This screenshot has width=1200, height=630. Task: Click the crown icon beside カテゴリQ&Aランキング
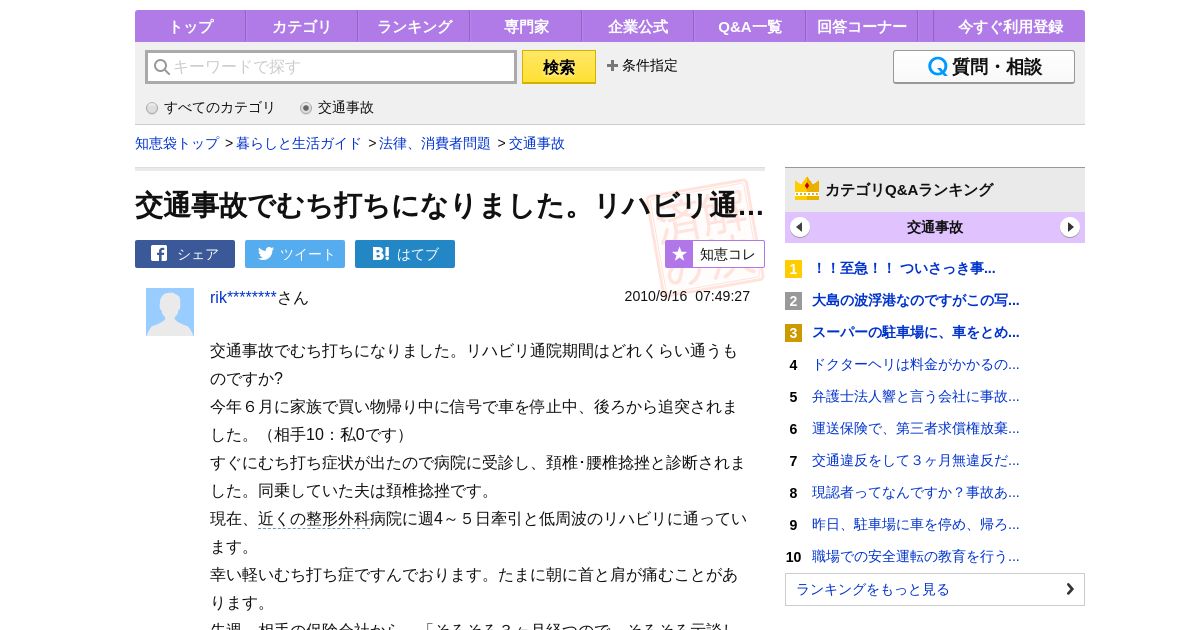[x=807, y=188]
